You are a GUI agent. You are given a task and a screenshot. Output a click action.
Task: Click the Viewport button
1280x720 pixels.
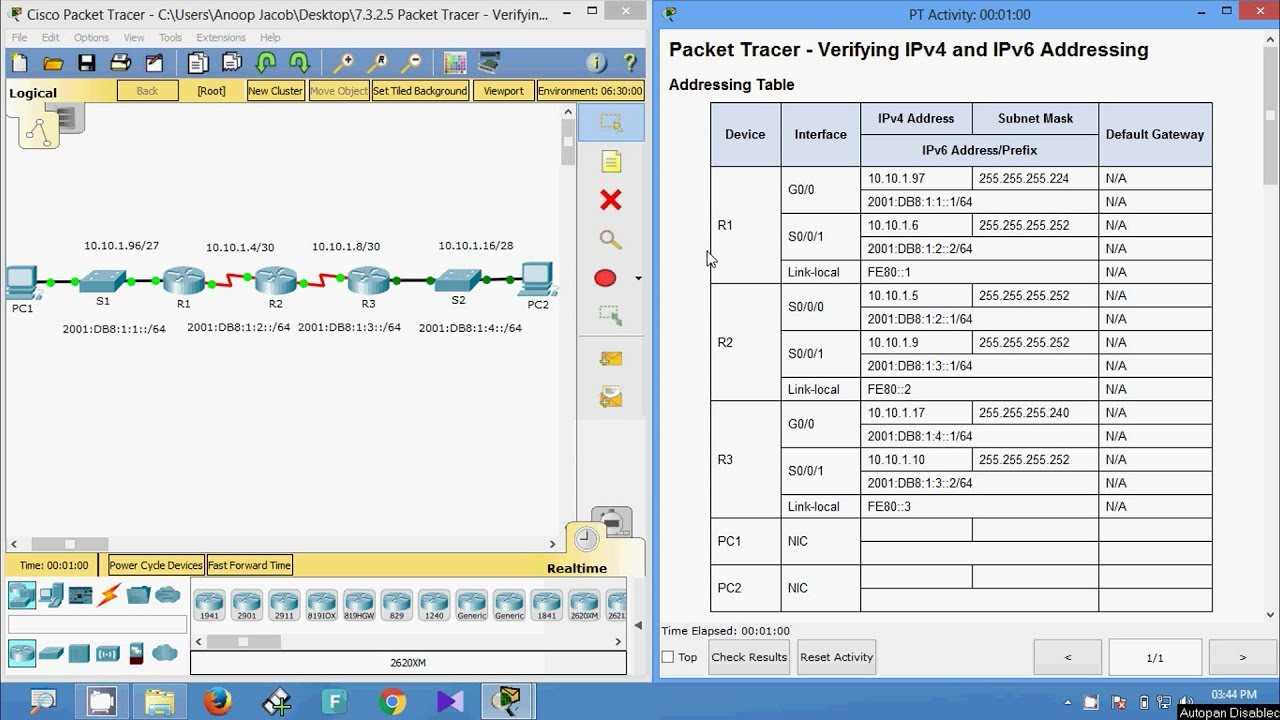(503, 91)
